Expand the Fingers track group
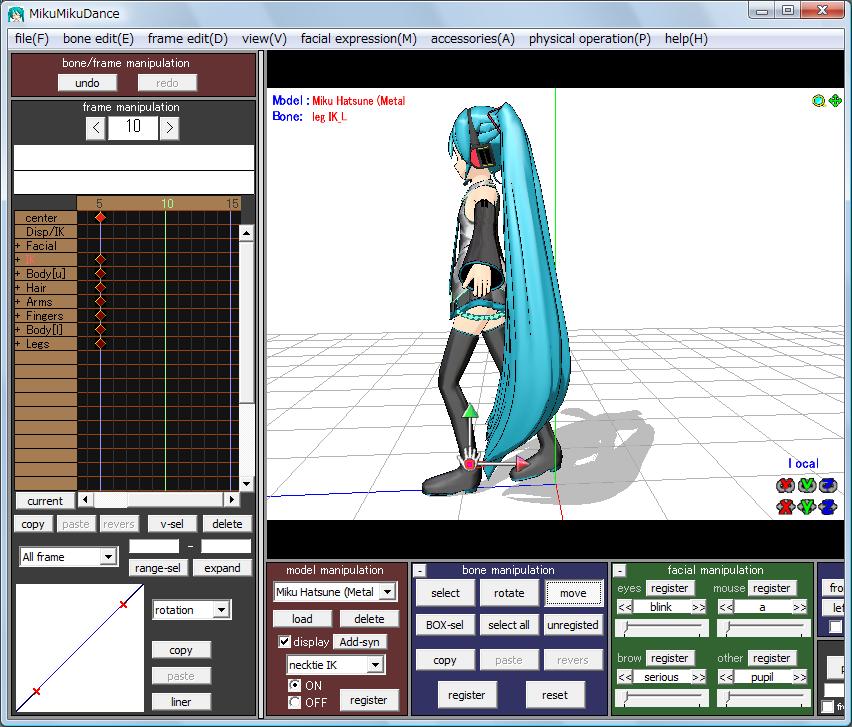 point(18,316)
